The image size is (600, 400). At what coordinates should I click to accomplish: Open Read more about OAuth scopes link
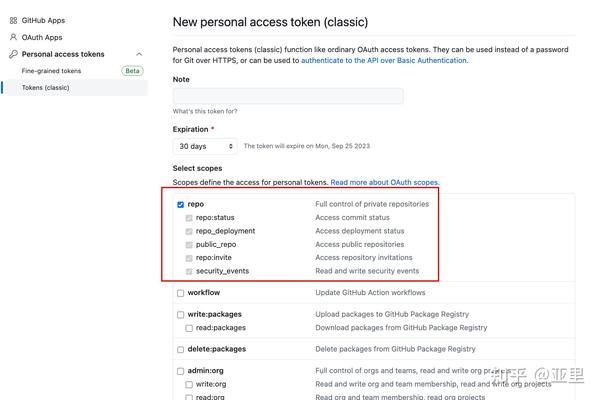tap(385, 183)
